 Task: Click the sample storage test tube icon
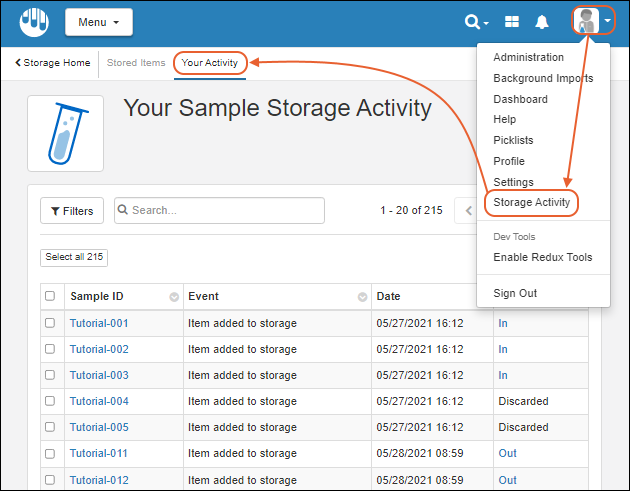[65, 134]
